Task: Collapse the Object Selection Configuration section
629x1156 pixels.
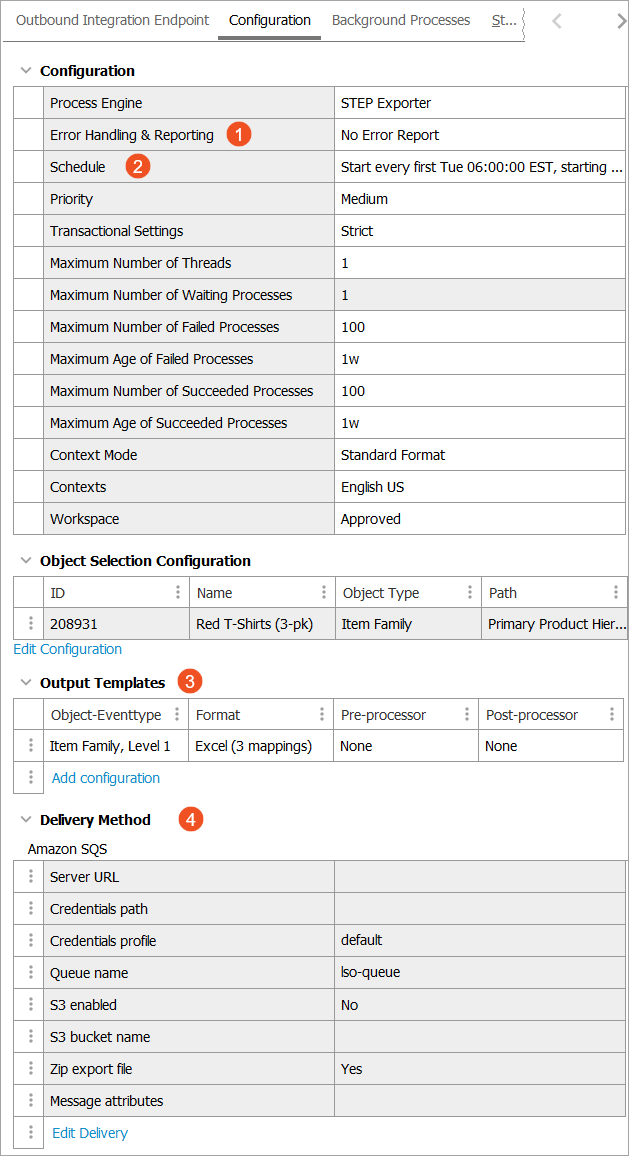Action: point(25,561)
